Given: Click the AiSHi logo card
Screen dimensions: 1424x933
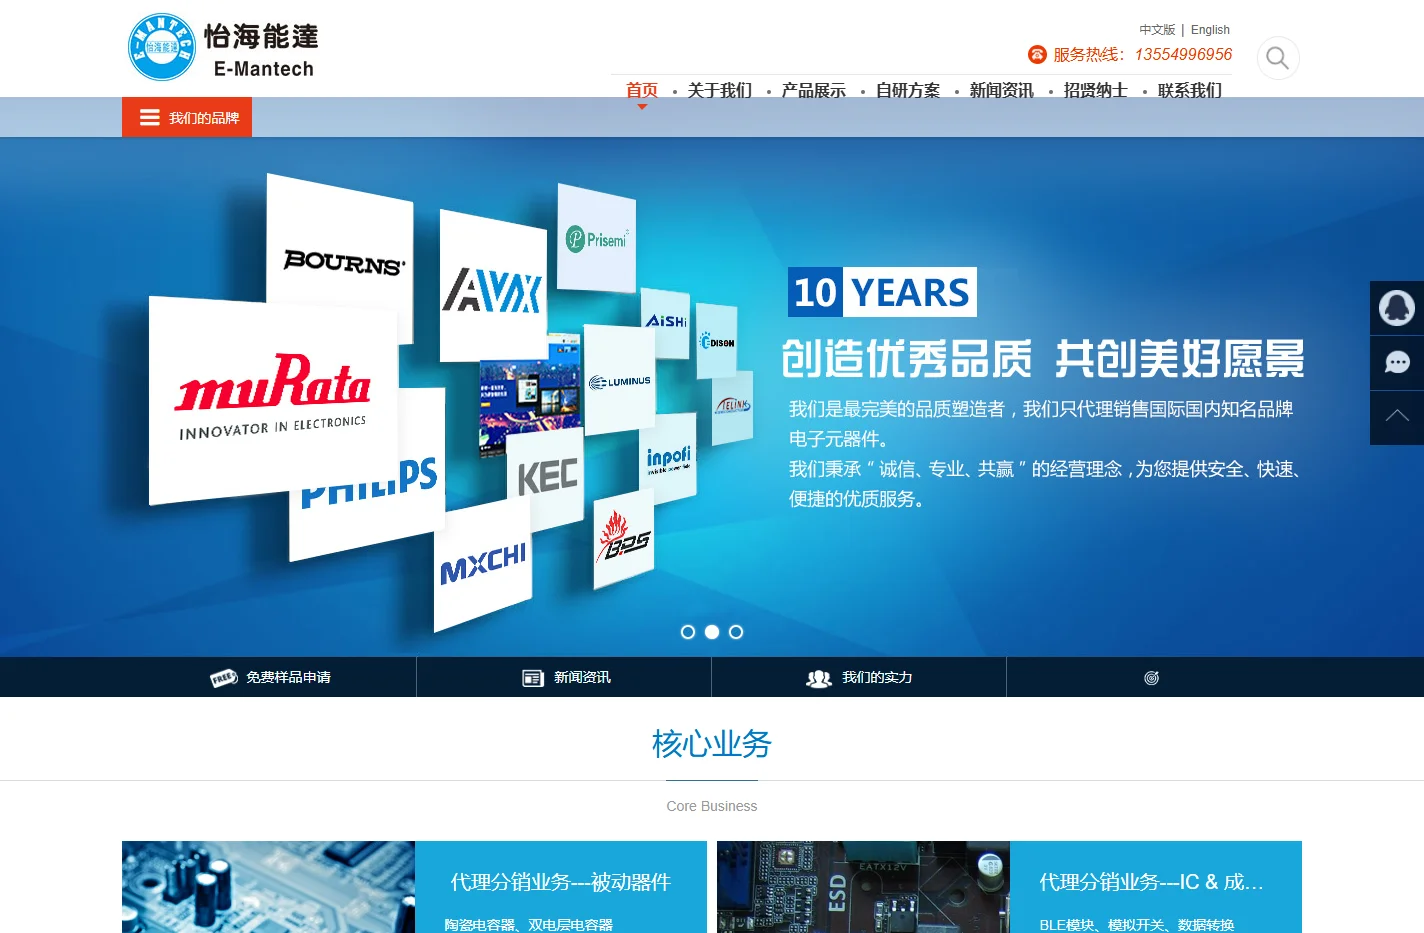Looking at the screenshot, I should click(665, 322).
